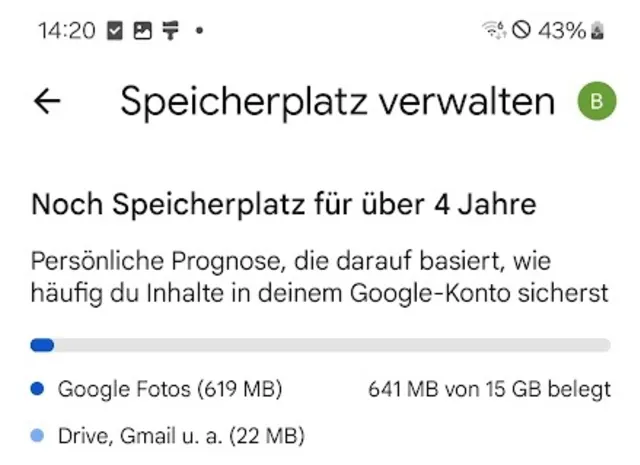The width and height of the screenshot is (640, 465).
Task: Select the Drive, Gmail u. a. (22 MB) entry
Action: pos(181,436)
